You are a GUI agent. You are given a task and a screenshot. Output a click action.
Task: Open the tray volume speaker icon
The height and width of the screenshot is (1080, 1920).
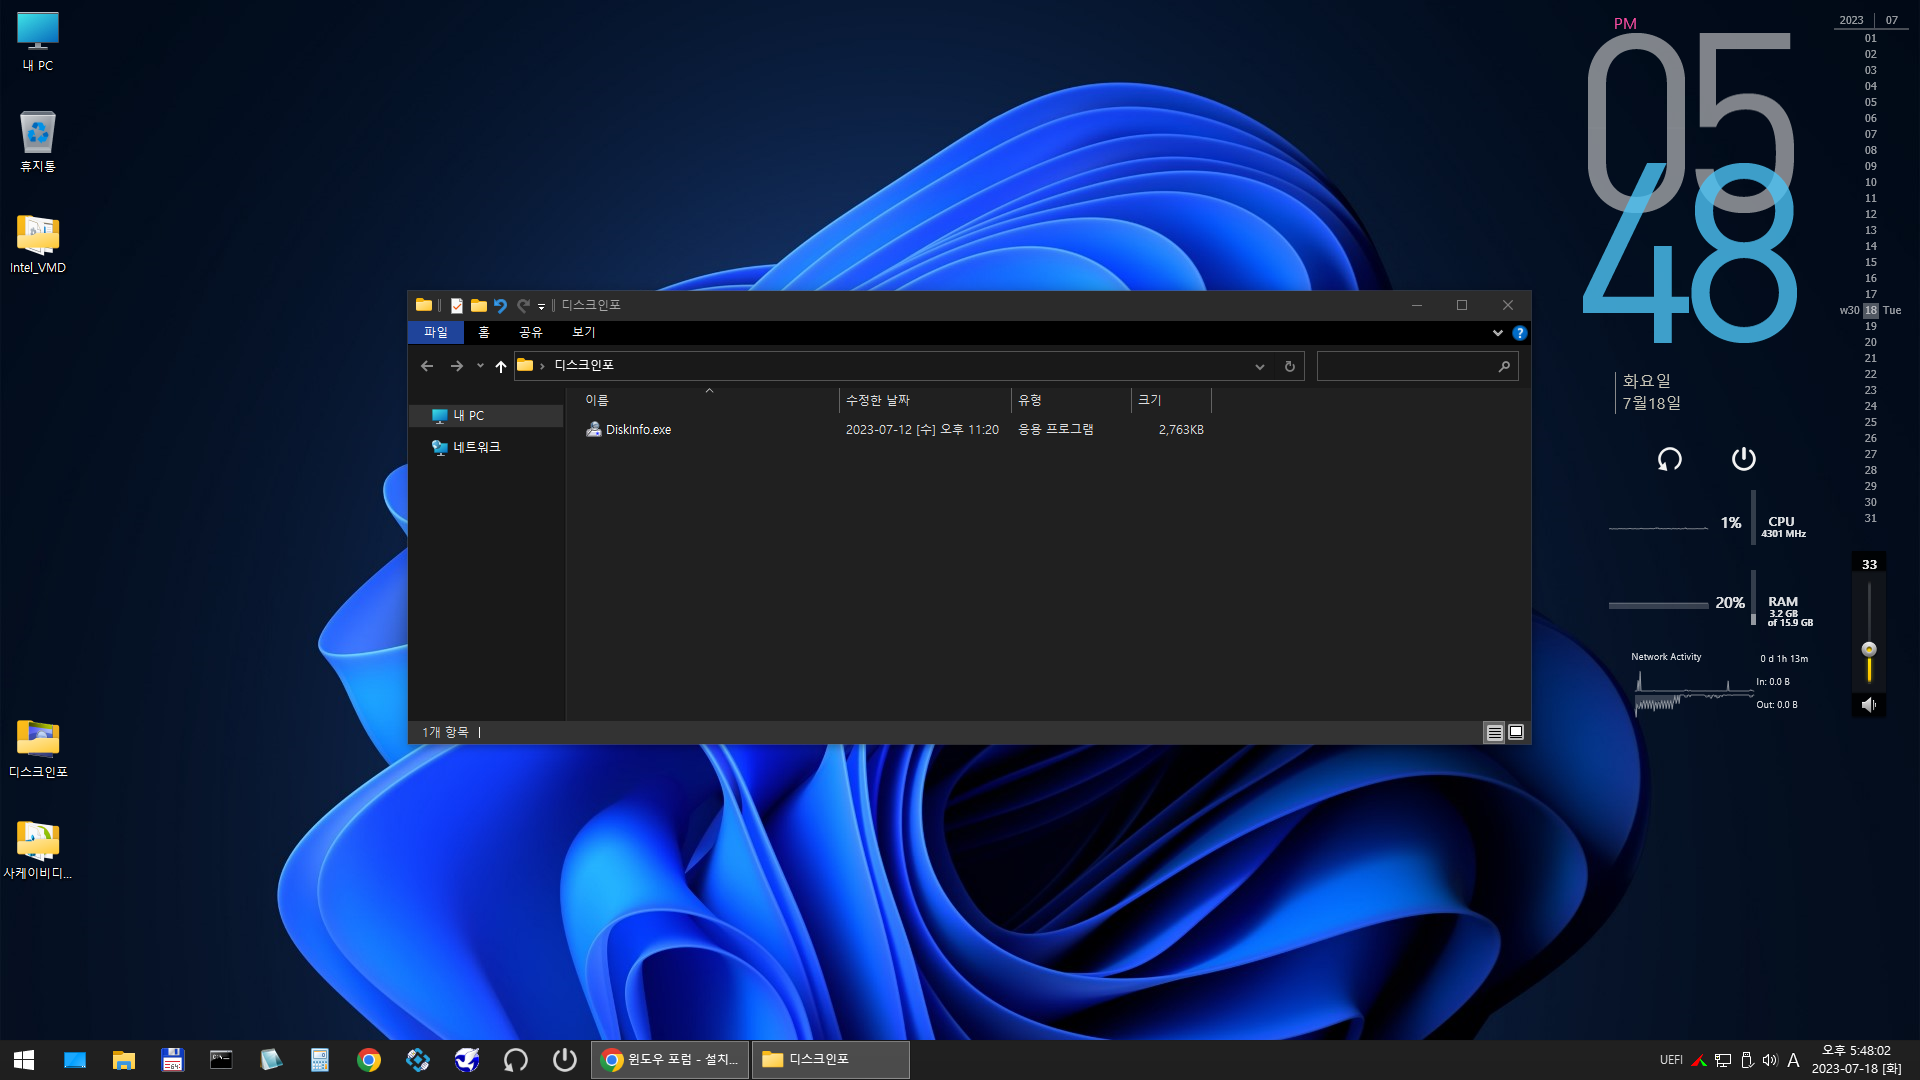tap(1770, 1060)
